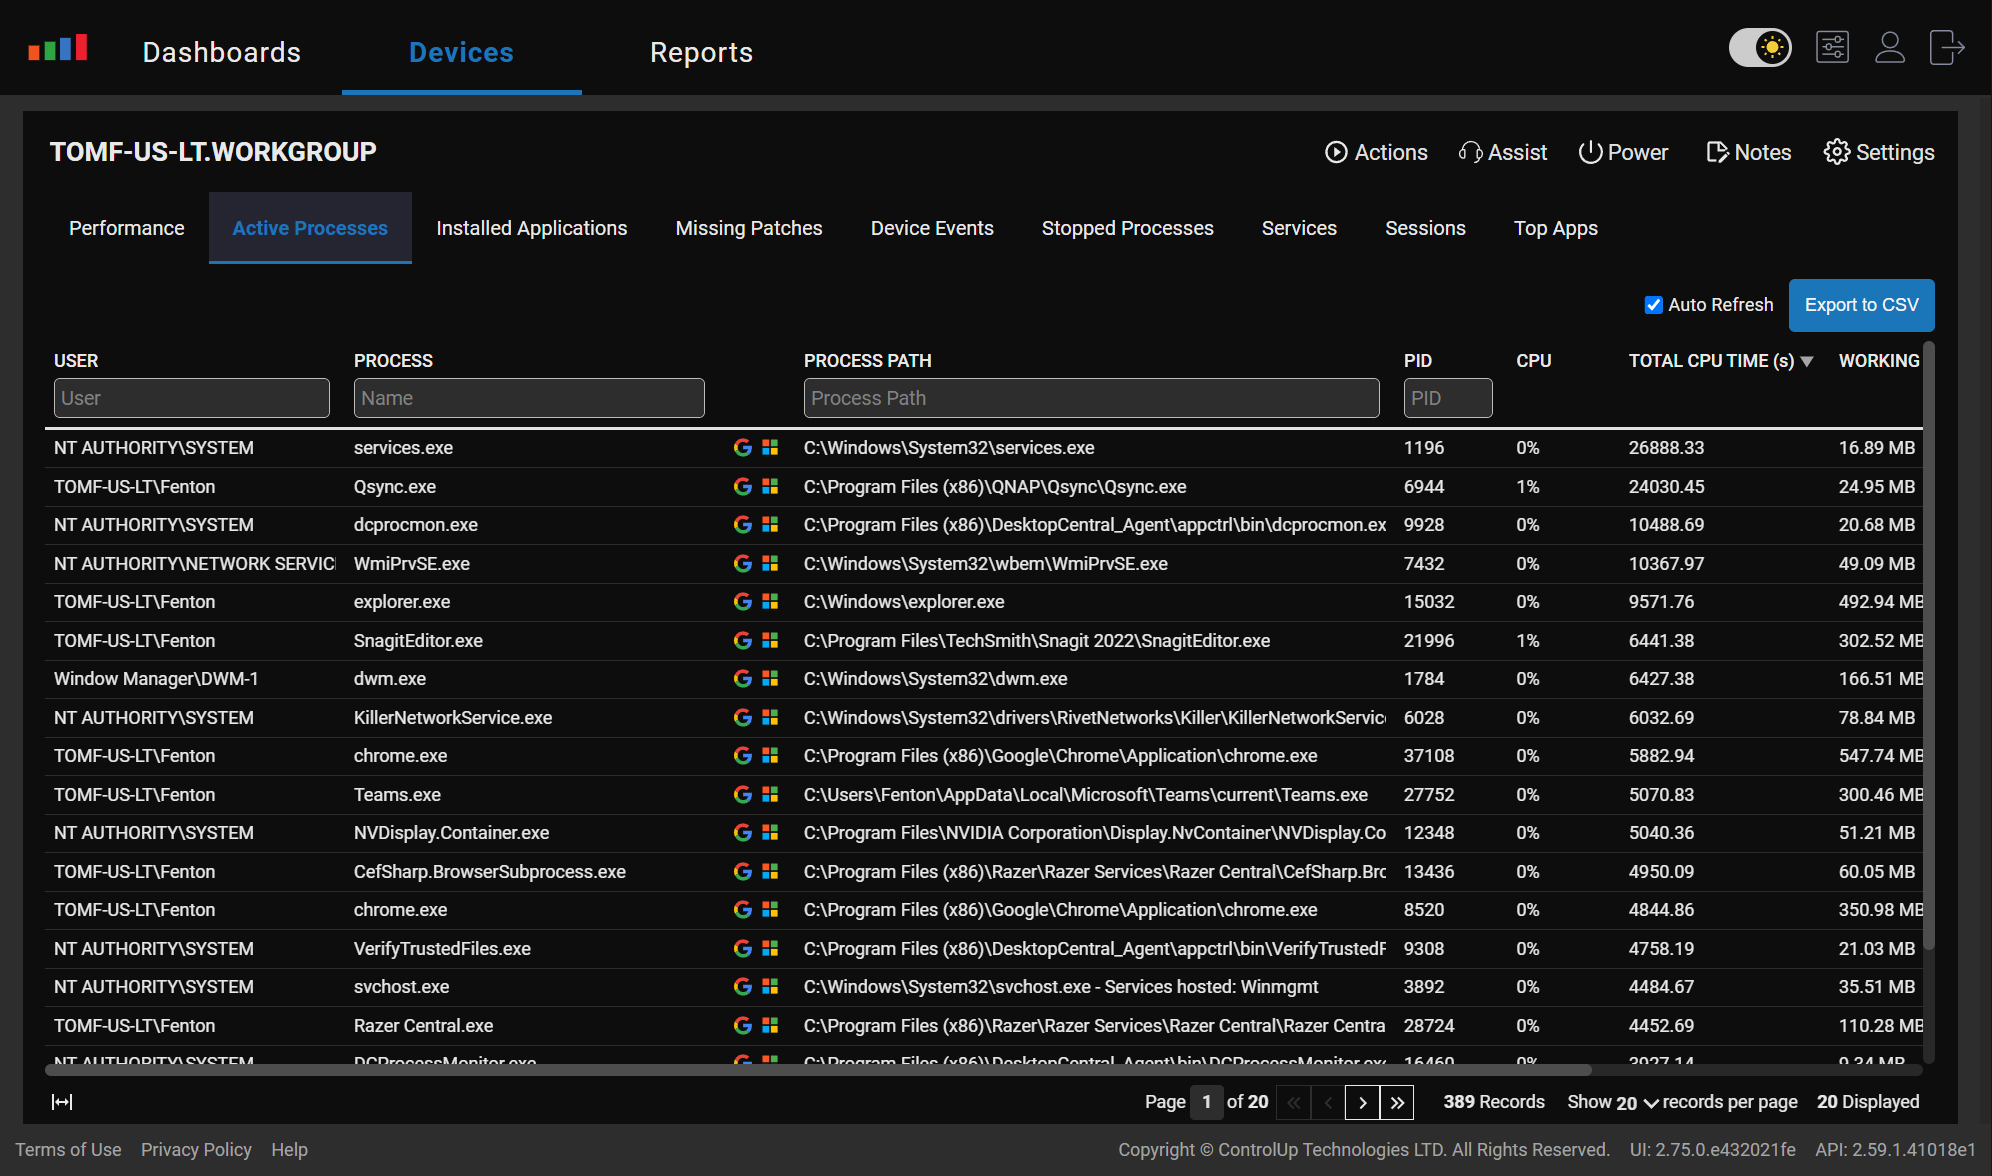
Task: Windows icon for WmiPrvSE.exe row
Action: coord(770,564)
